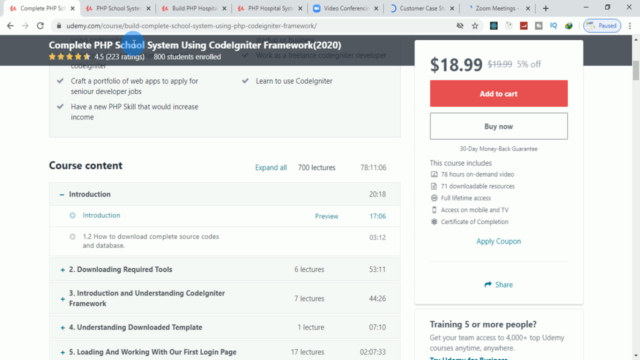Click the Paused profile button
The width and height of the screenshot is (640, 360).
click(x=602, y=26)
